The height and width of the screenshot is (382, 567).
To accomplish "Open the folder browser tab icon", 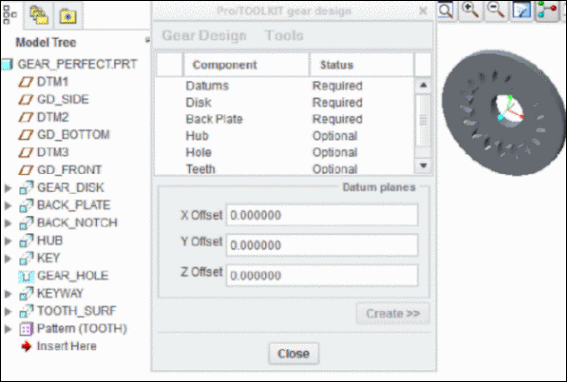I will pos(39,15).
